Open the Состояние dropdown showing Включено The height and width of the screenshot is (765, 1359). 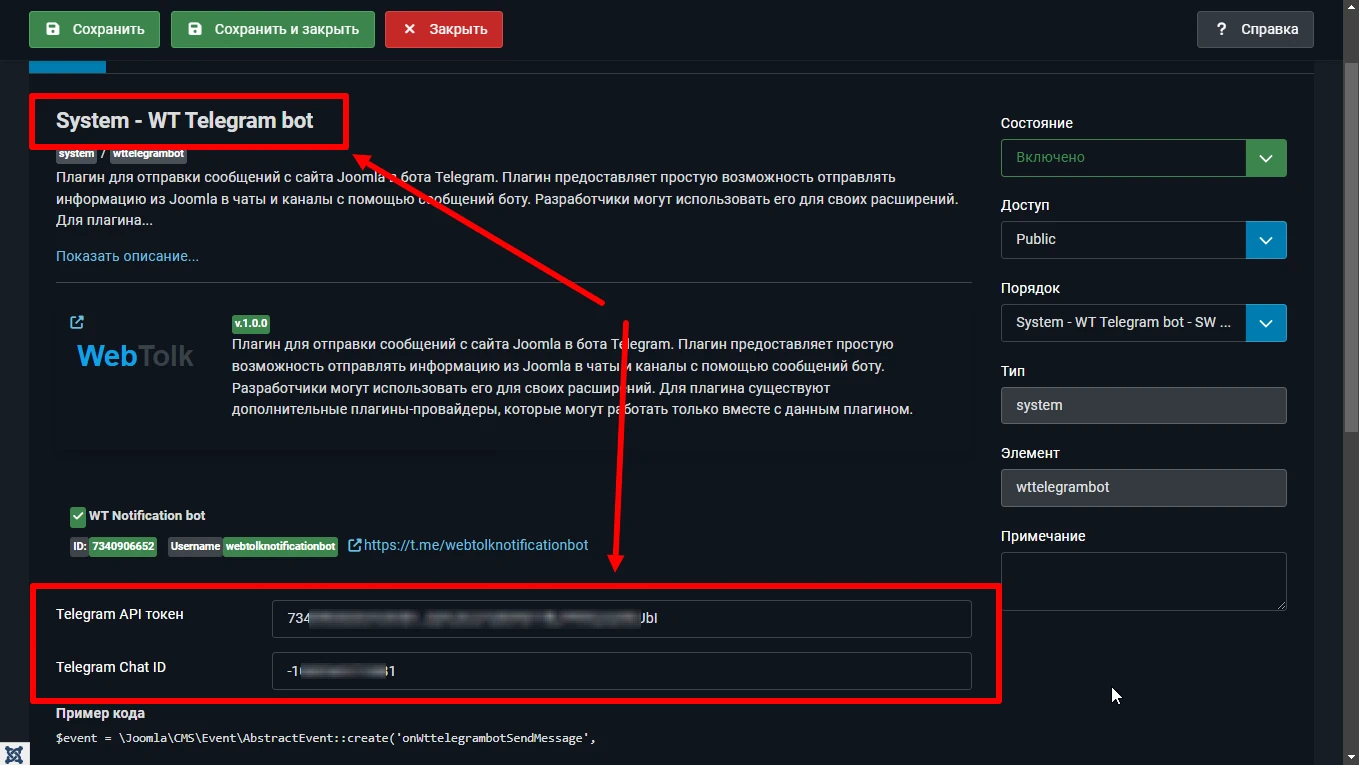[x=1265, y=157]
